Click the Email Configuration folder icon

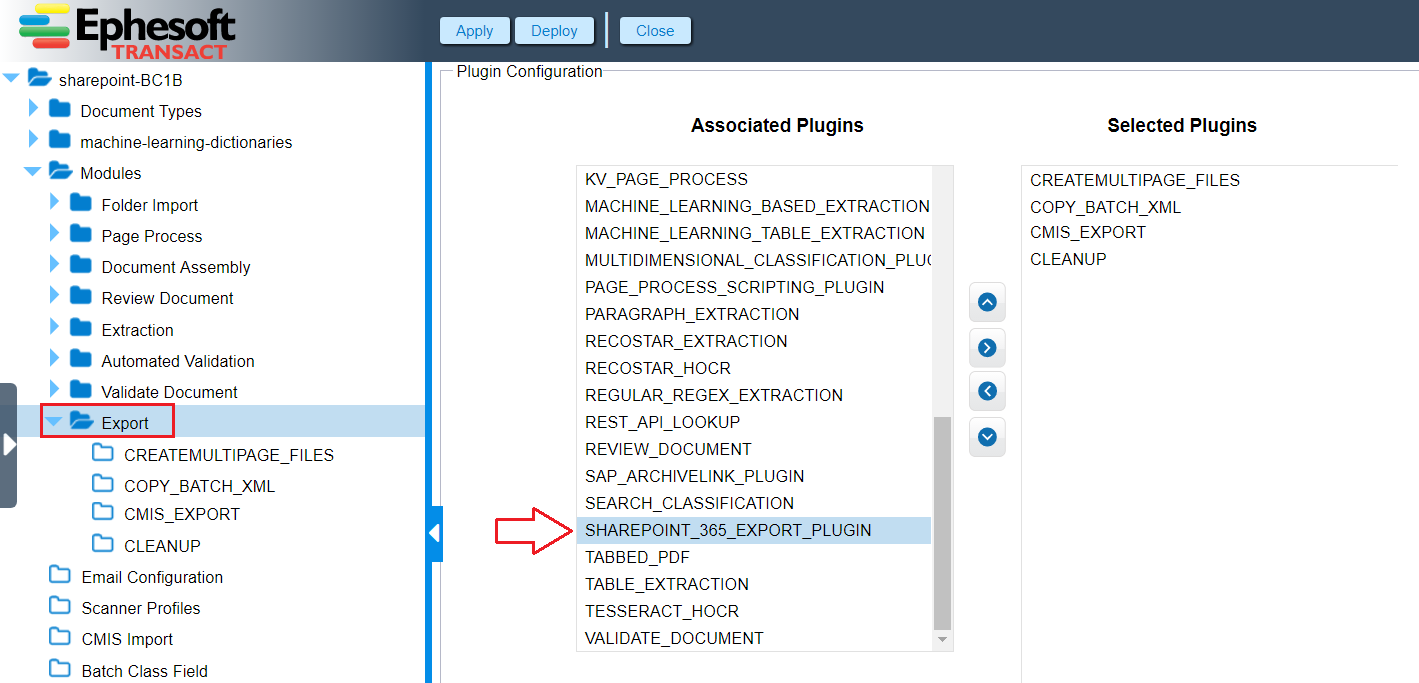click(x=60, y=575)
